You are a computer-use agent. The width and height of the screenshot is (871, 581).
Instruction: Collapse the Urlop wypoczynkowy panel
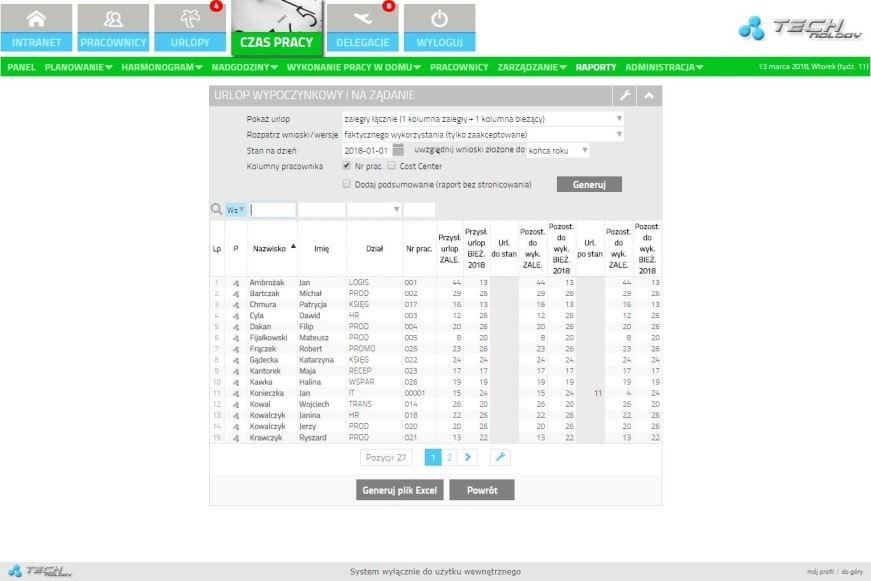click(650, 96)
